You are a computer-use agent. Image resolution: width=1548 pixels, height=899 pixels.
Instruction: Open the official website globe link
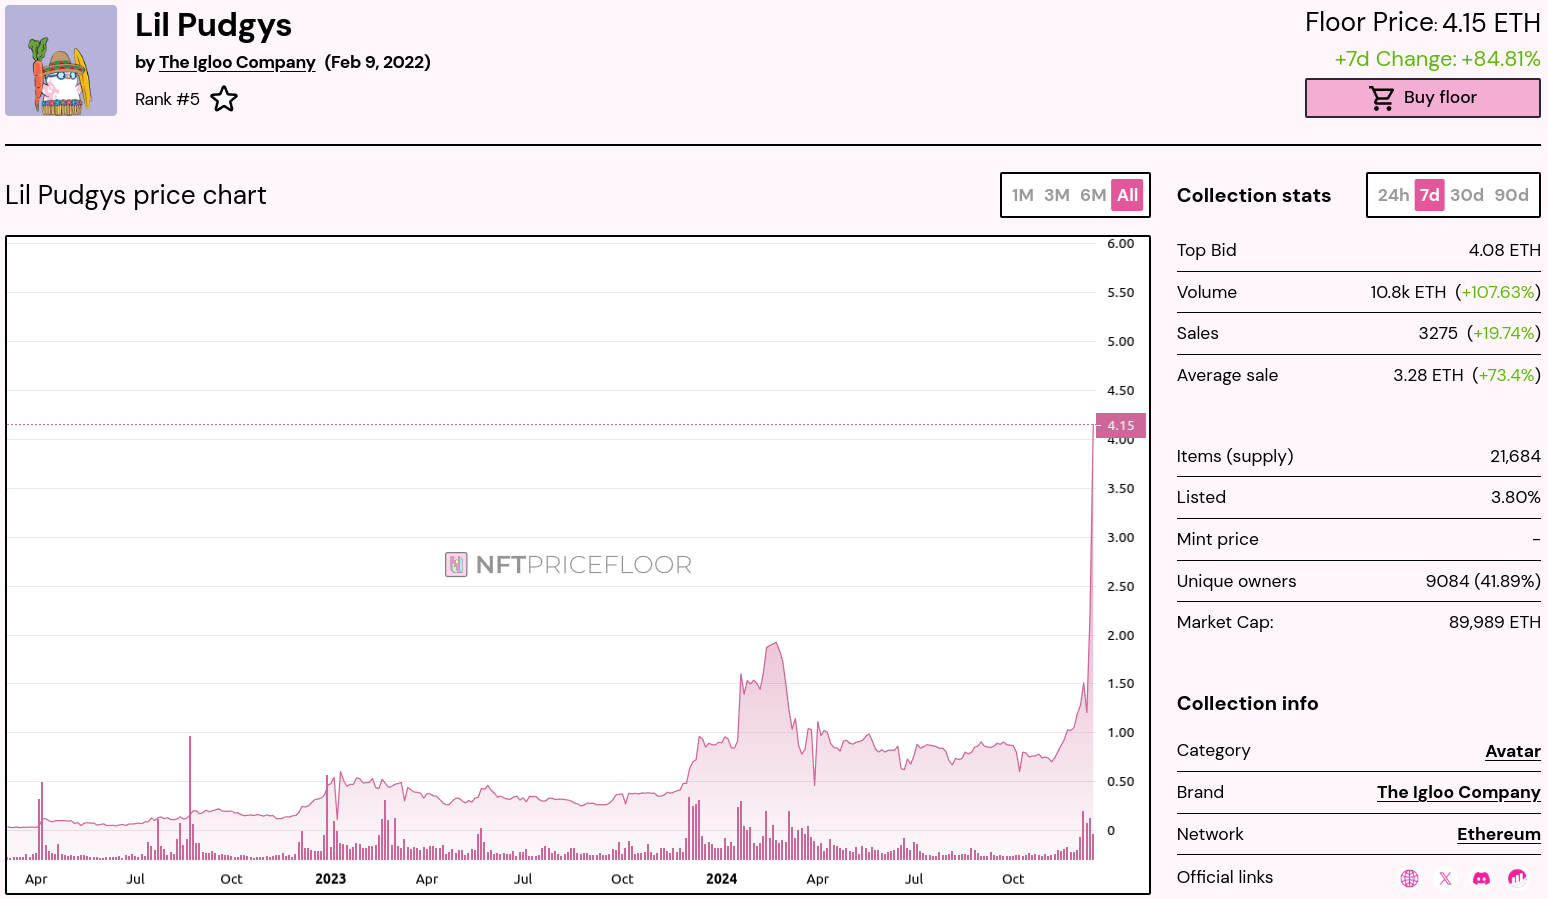(1409, 878)
